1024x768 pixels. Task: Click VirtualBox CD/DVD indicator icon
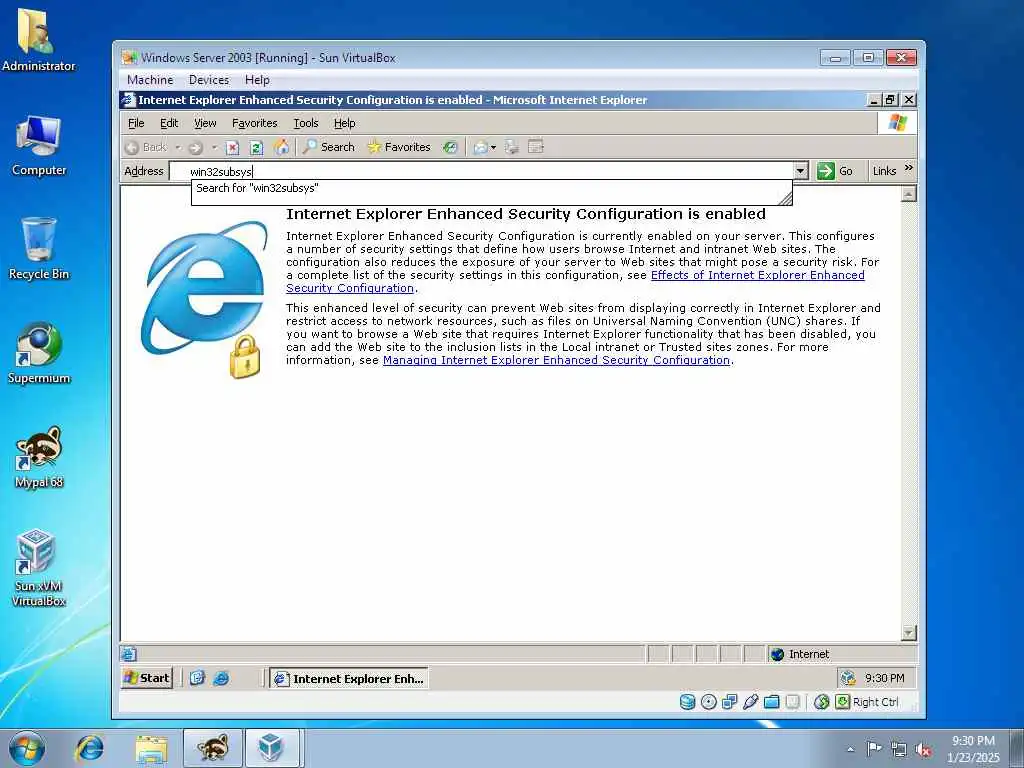(709, 702)
